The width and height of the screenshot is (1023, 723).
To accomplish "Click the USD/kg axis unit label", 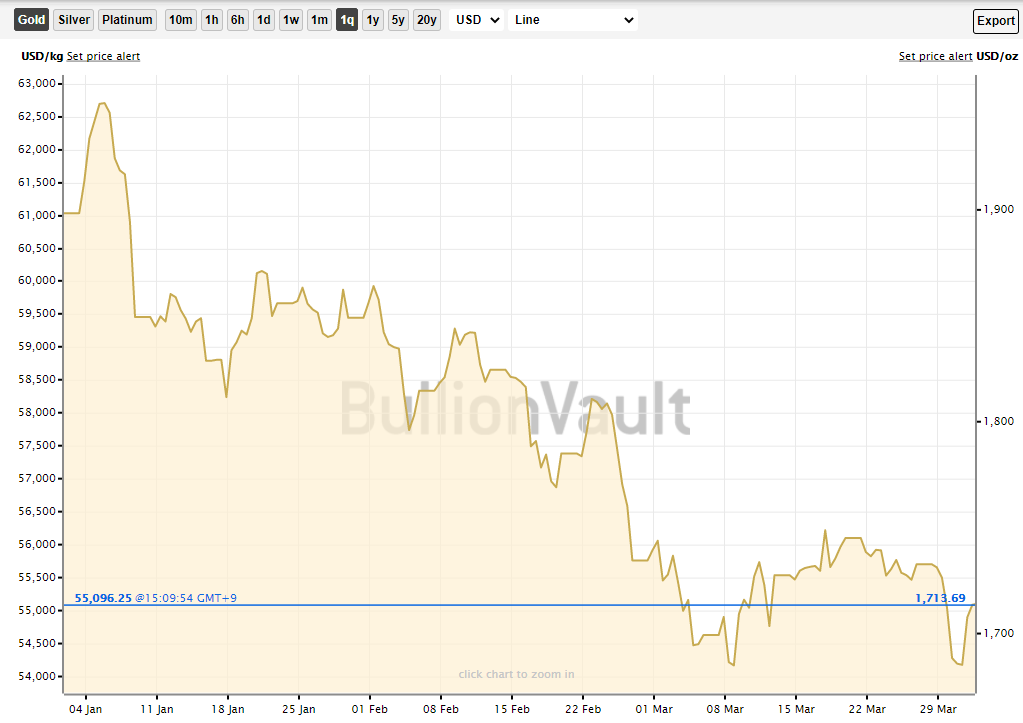I will click(42, 56).
